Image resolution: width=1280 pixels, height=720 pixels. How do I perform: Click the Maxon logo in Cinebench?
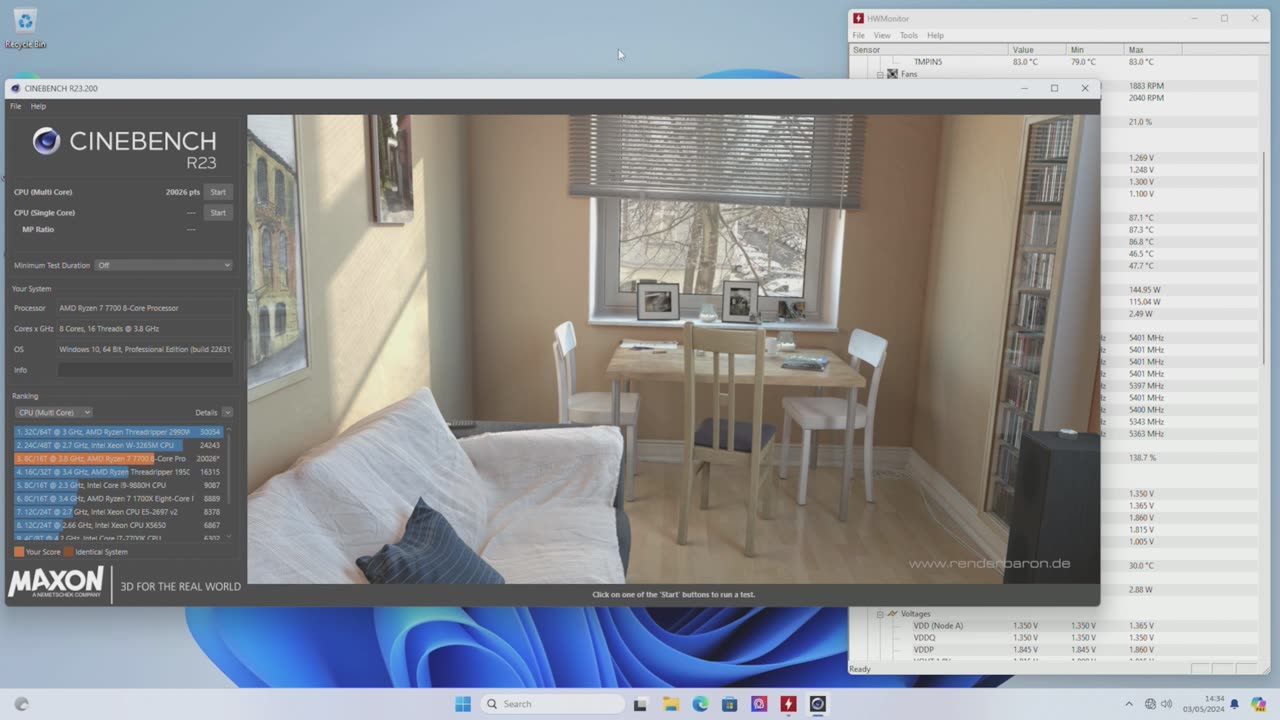click(x=56, y=582)
